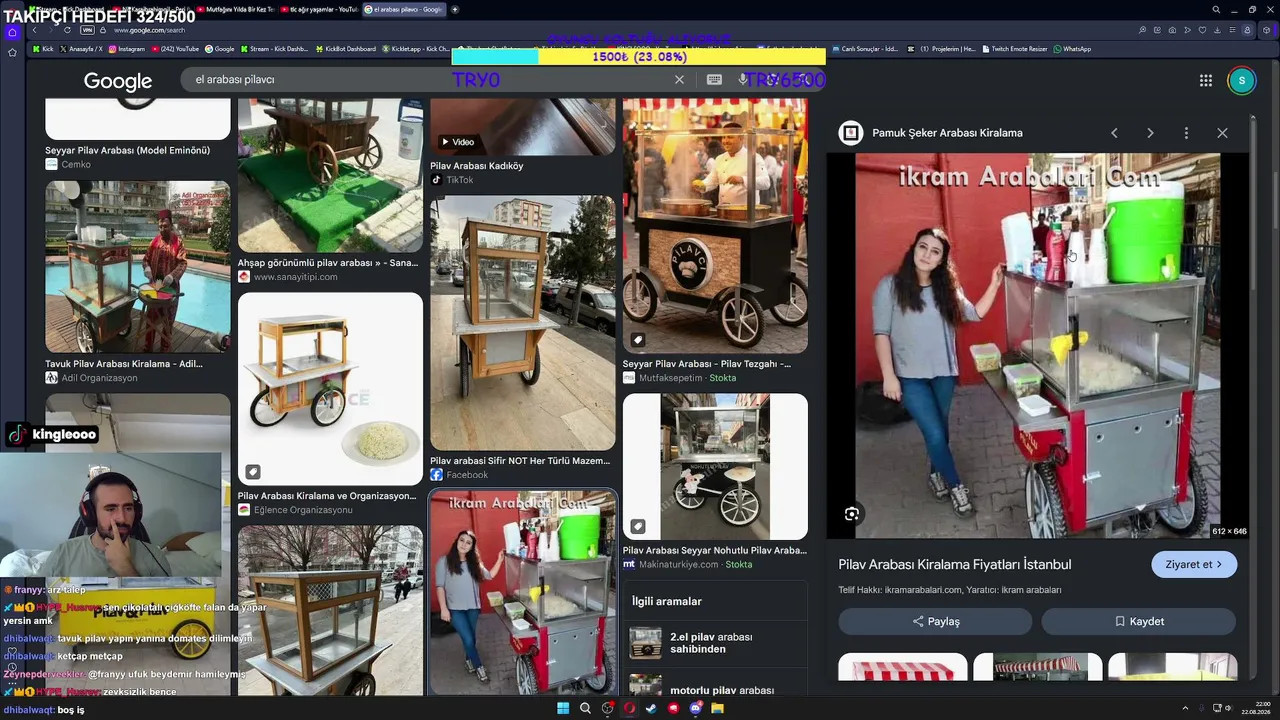
Task: Open the large preview image of ikram arabası
Action: 1037,346
